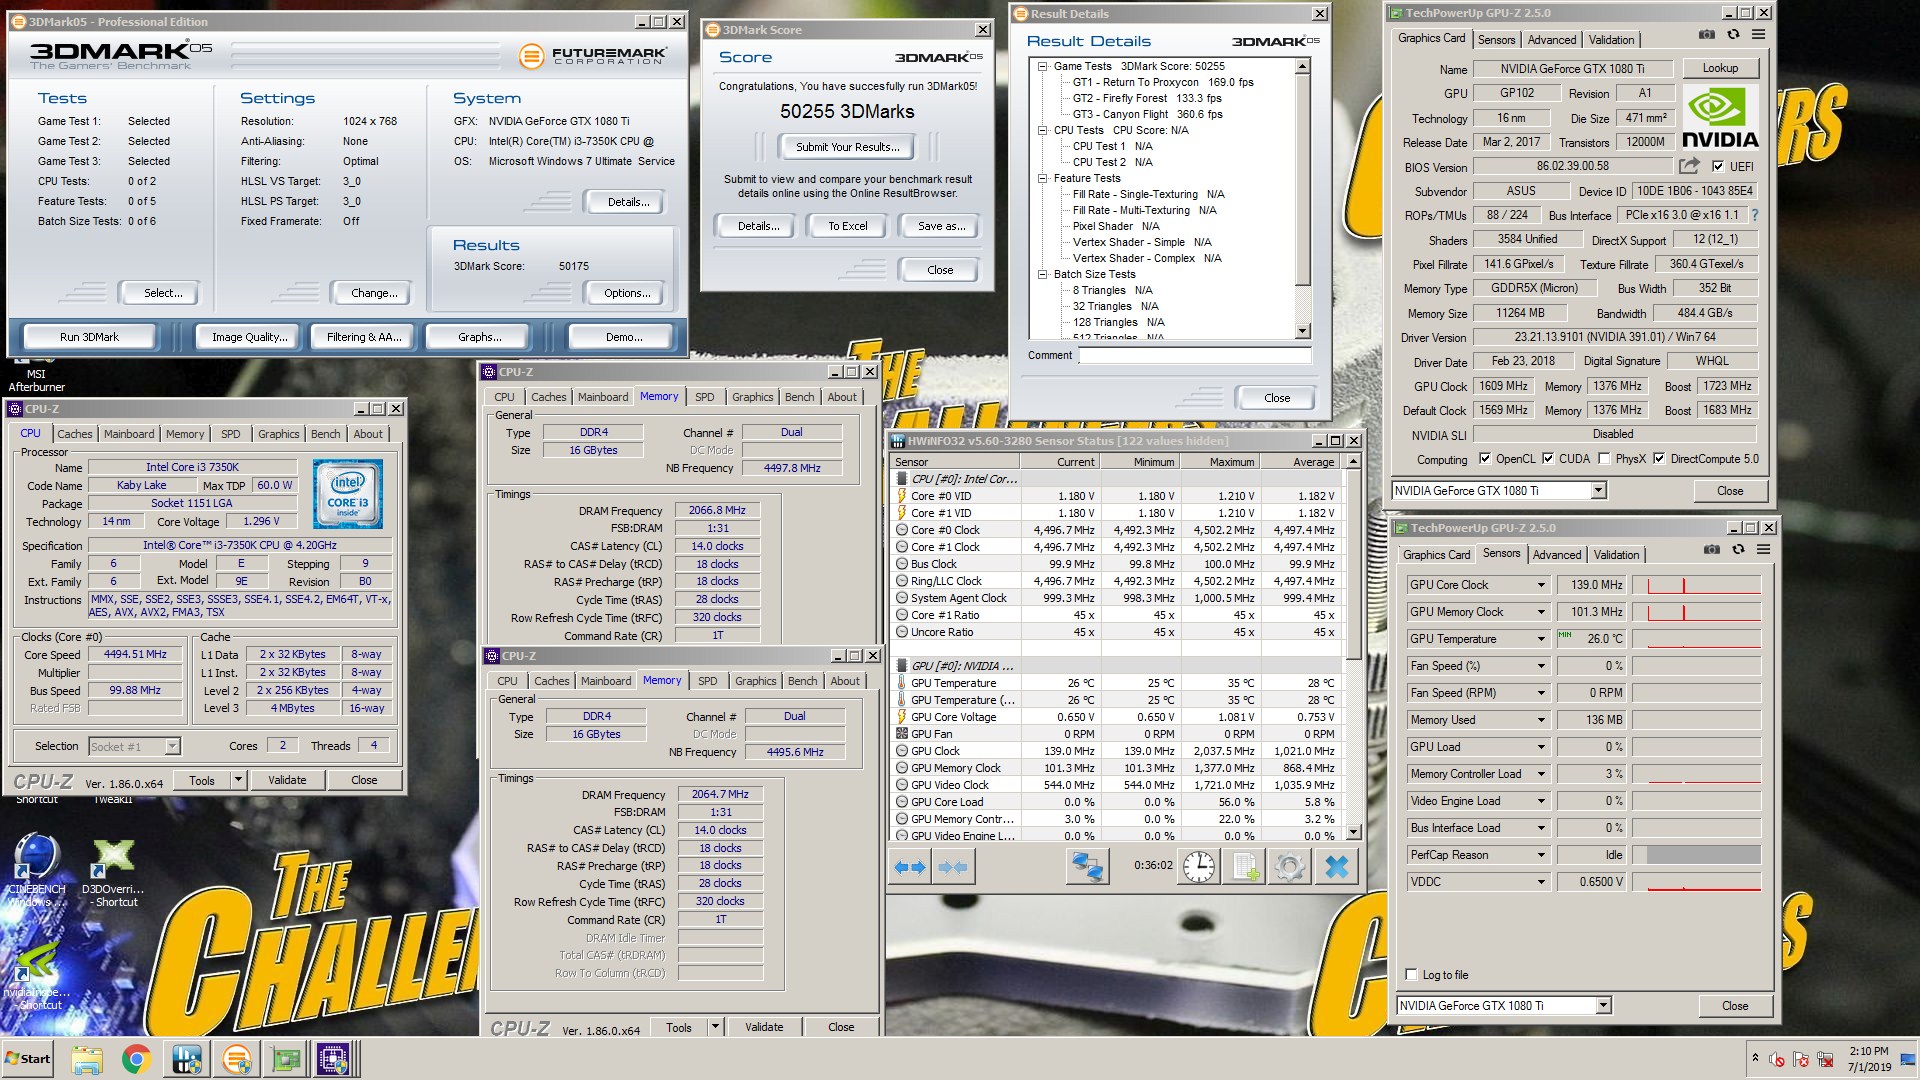Click the refresh icon in GPU-Z Graphics Card window
The height and width of the screenshot is (1080, 1920).
coord(1733,35)
